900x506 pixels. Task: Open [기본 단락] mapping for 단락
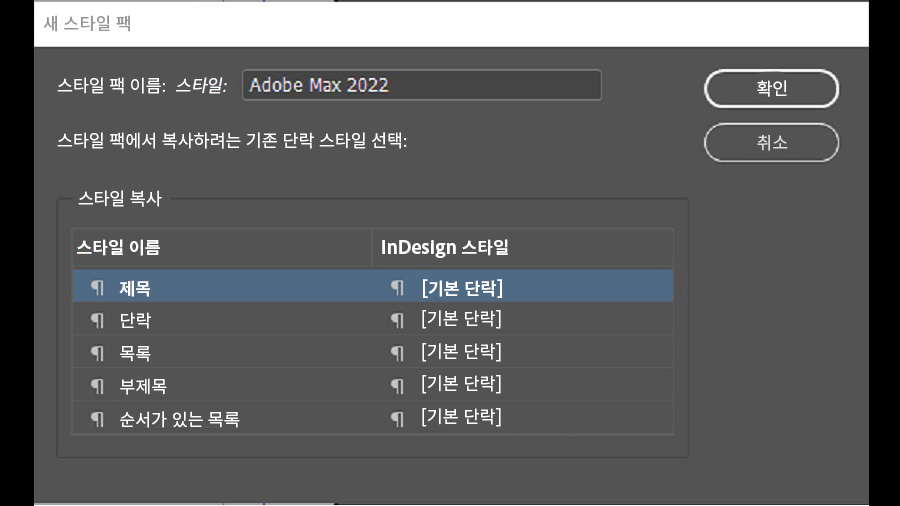point(461,319)
